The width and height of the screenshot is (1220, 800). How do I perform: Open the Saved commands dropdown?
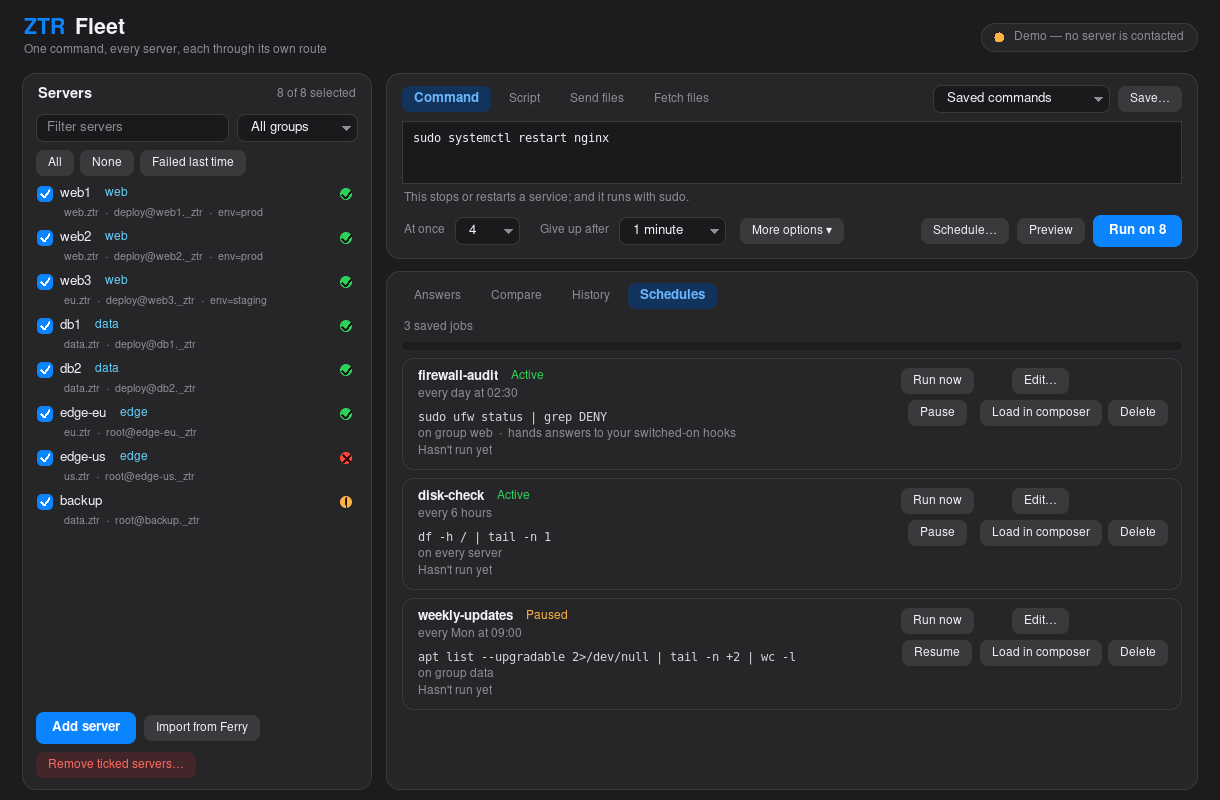pos(1021,98)
